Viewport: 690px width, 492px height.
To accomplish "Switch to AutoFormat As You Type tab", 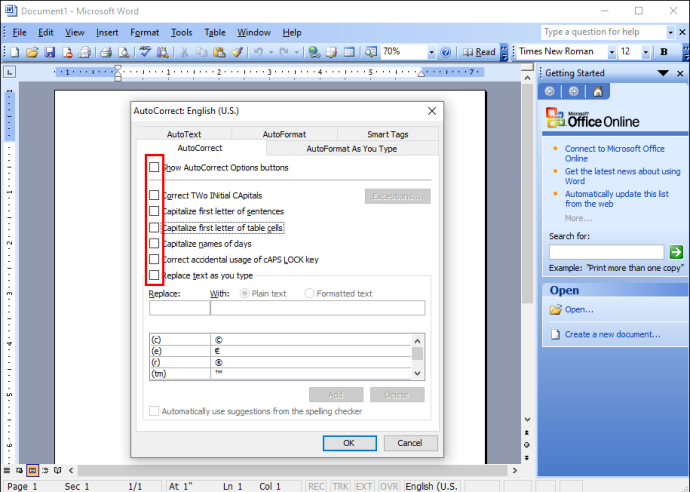I will pos(352,149).
